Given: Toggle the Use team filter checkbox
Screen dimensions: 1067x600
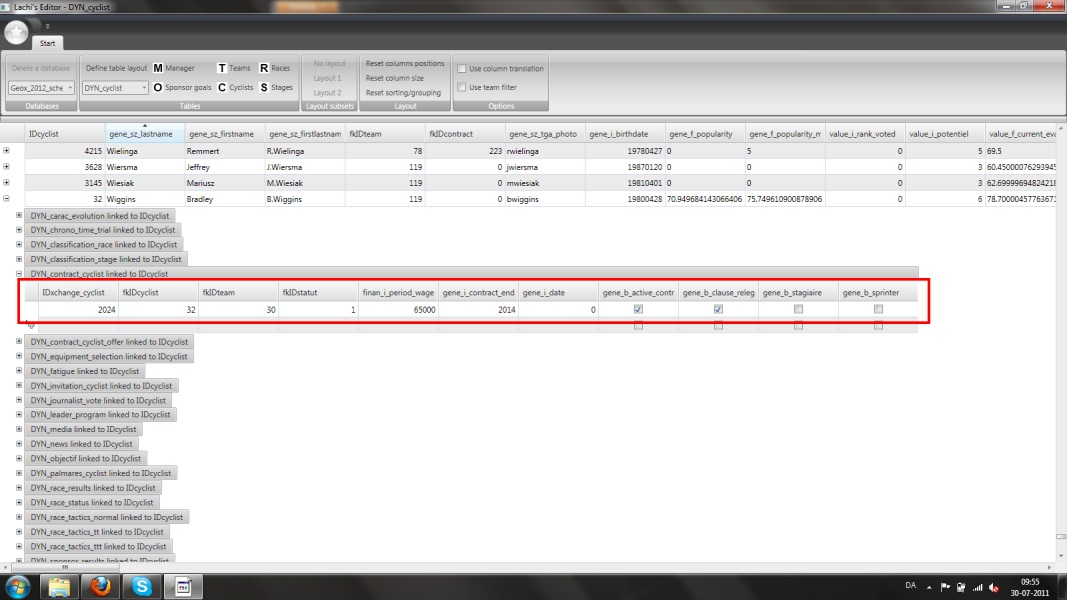Looking at the screenshot, I should pos(461,87).
